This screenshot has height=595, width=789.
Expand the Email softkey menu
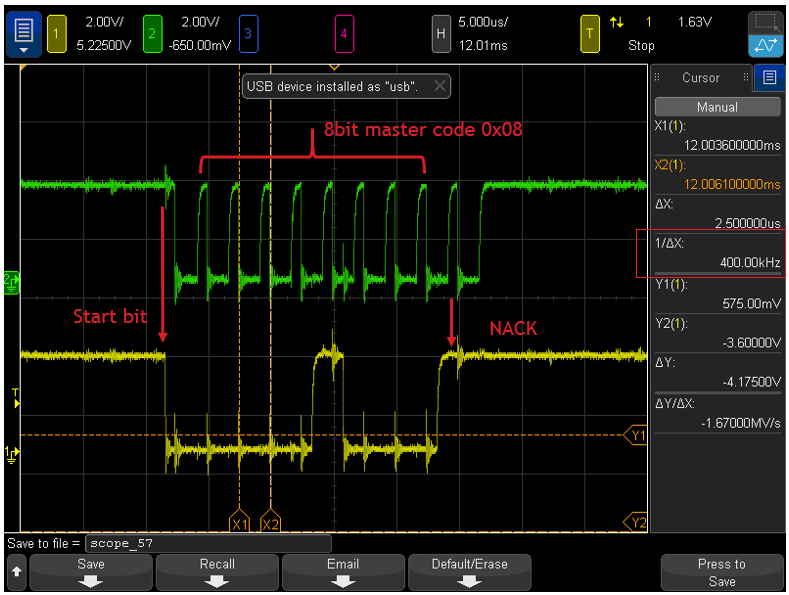point(343,572)
